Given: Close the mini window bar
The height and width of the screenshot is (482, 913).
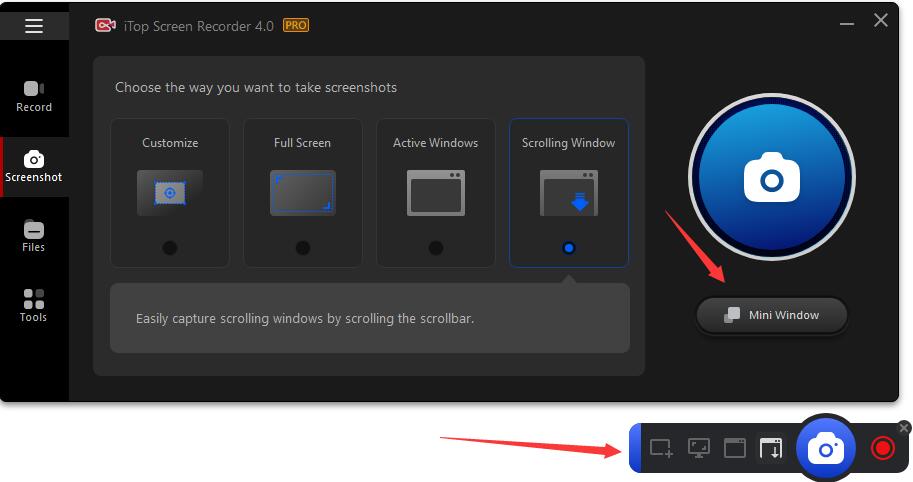Looking at the screenshot, I should (904, 428).
